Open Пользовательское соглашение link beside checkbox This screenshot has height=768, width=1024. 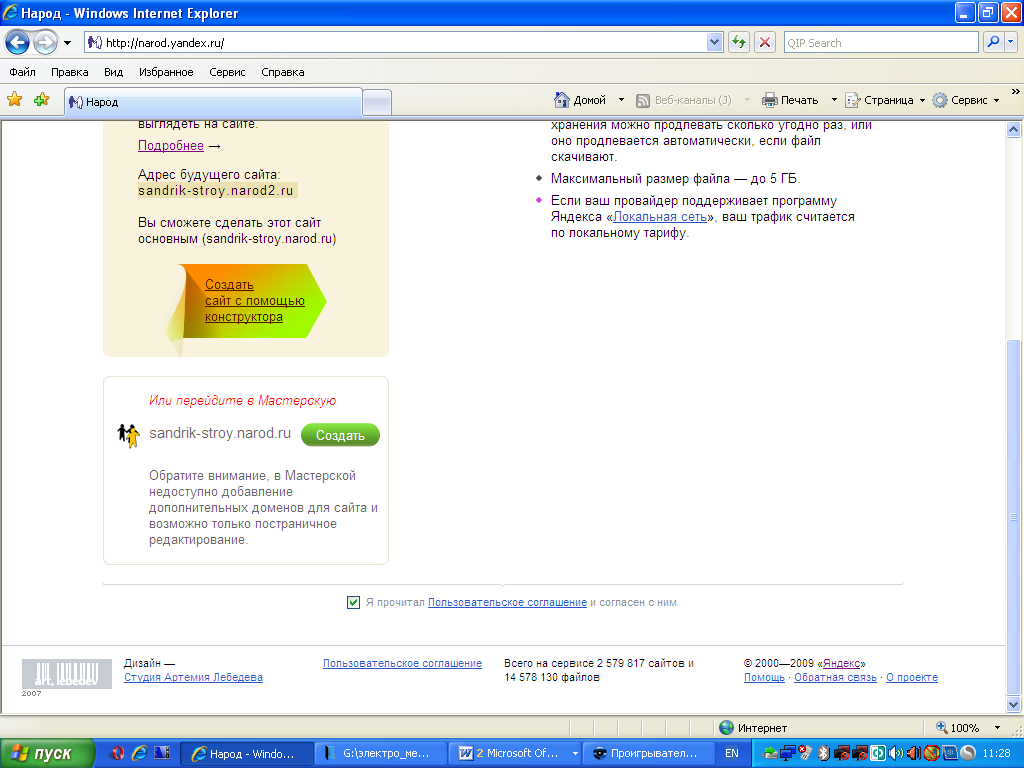coord(507,602)
